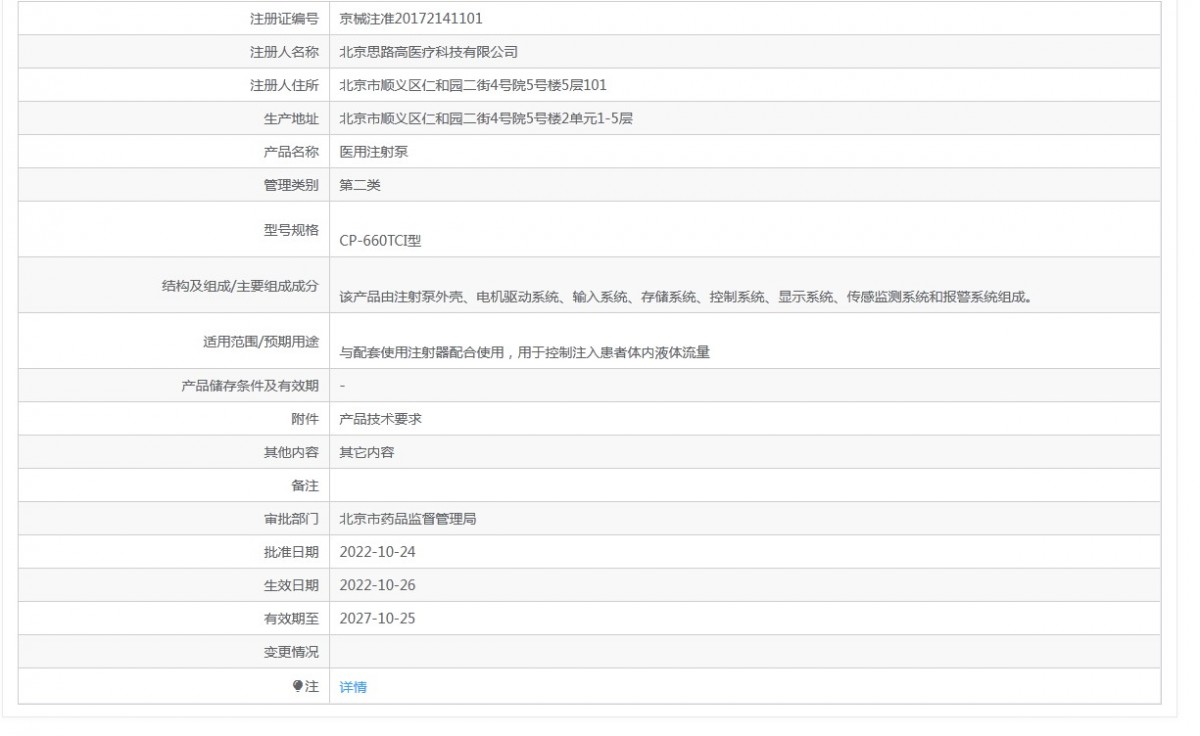This screenshot has height=736, width=1200.
Task: Click the 结构及组成/主要组成成分 label
Action: tap(240, 285)
